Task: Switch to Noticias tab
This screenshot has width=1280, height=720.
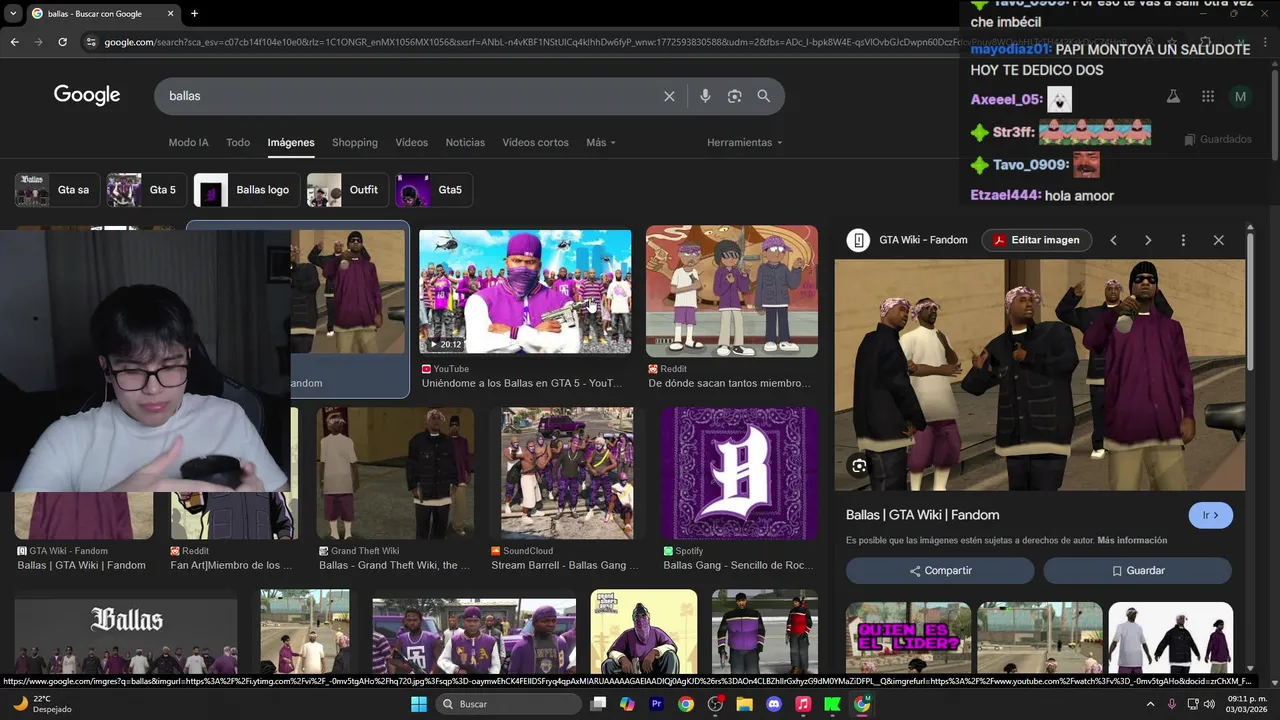Action: coord(465,143)
